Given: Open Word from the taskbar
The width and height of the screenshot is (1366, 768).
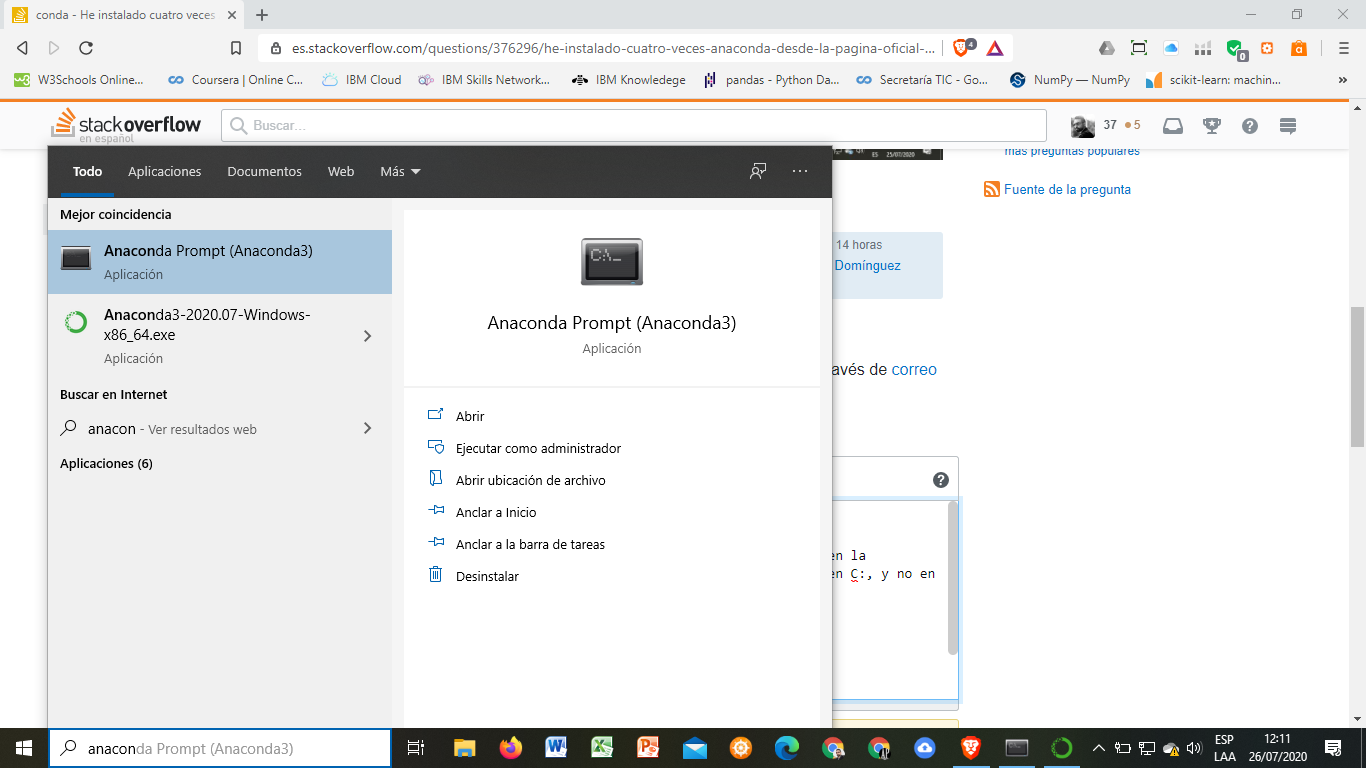Looking at the screenshot, I should (x=557, y=748).
